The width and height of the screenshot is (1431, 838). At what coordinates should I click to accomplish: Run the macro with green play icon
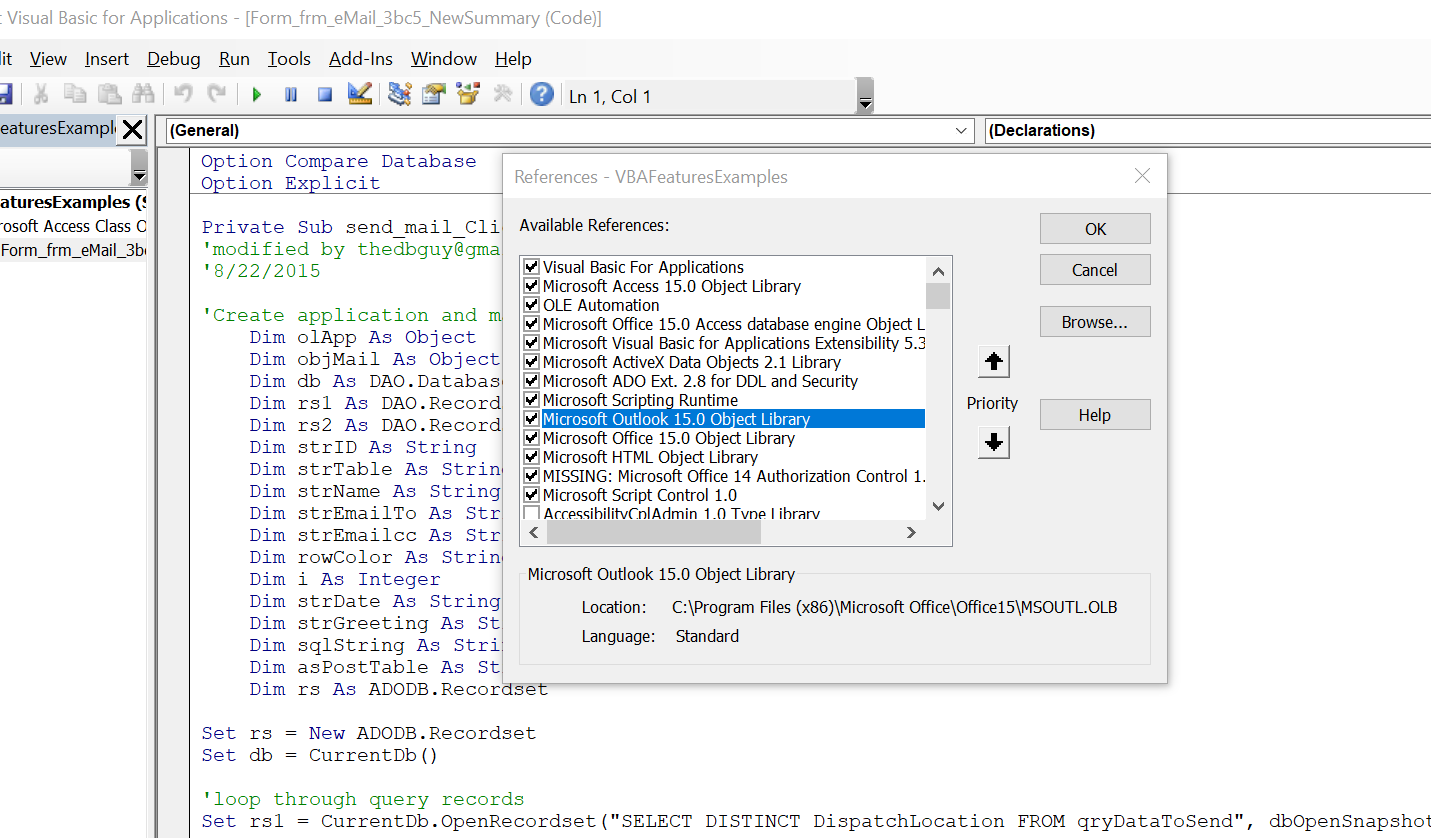pyautogui.click(x=257, y=95)
